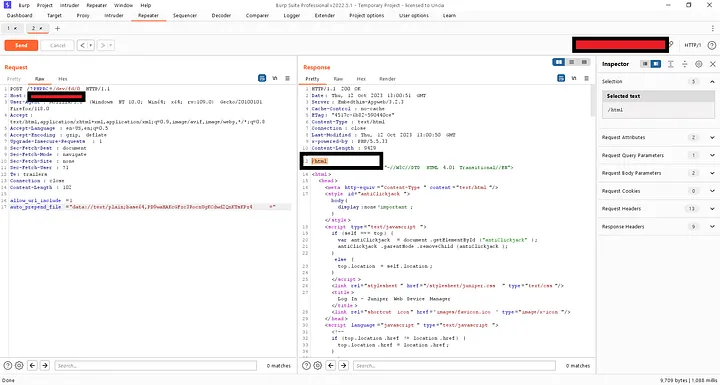This screenshot has height=385, width=720.
Task: Open response pane options menu icon
Action: coord(586,79)
